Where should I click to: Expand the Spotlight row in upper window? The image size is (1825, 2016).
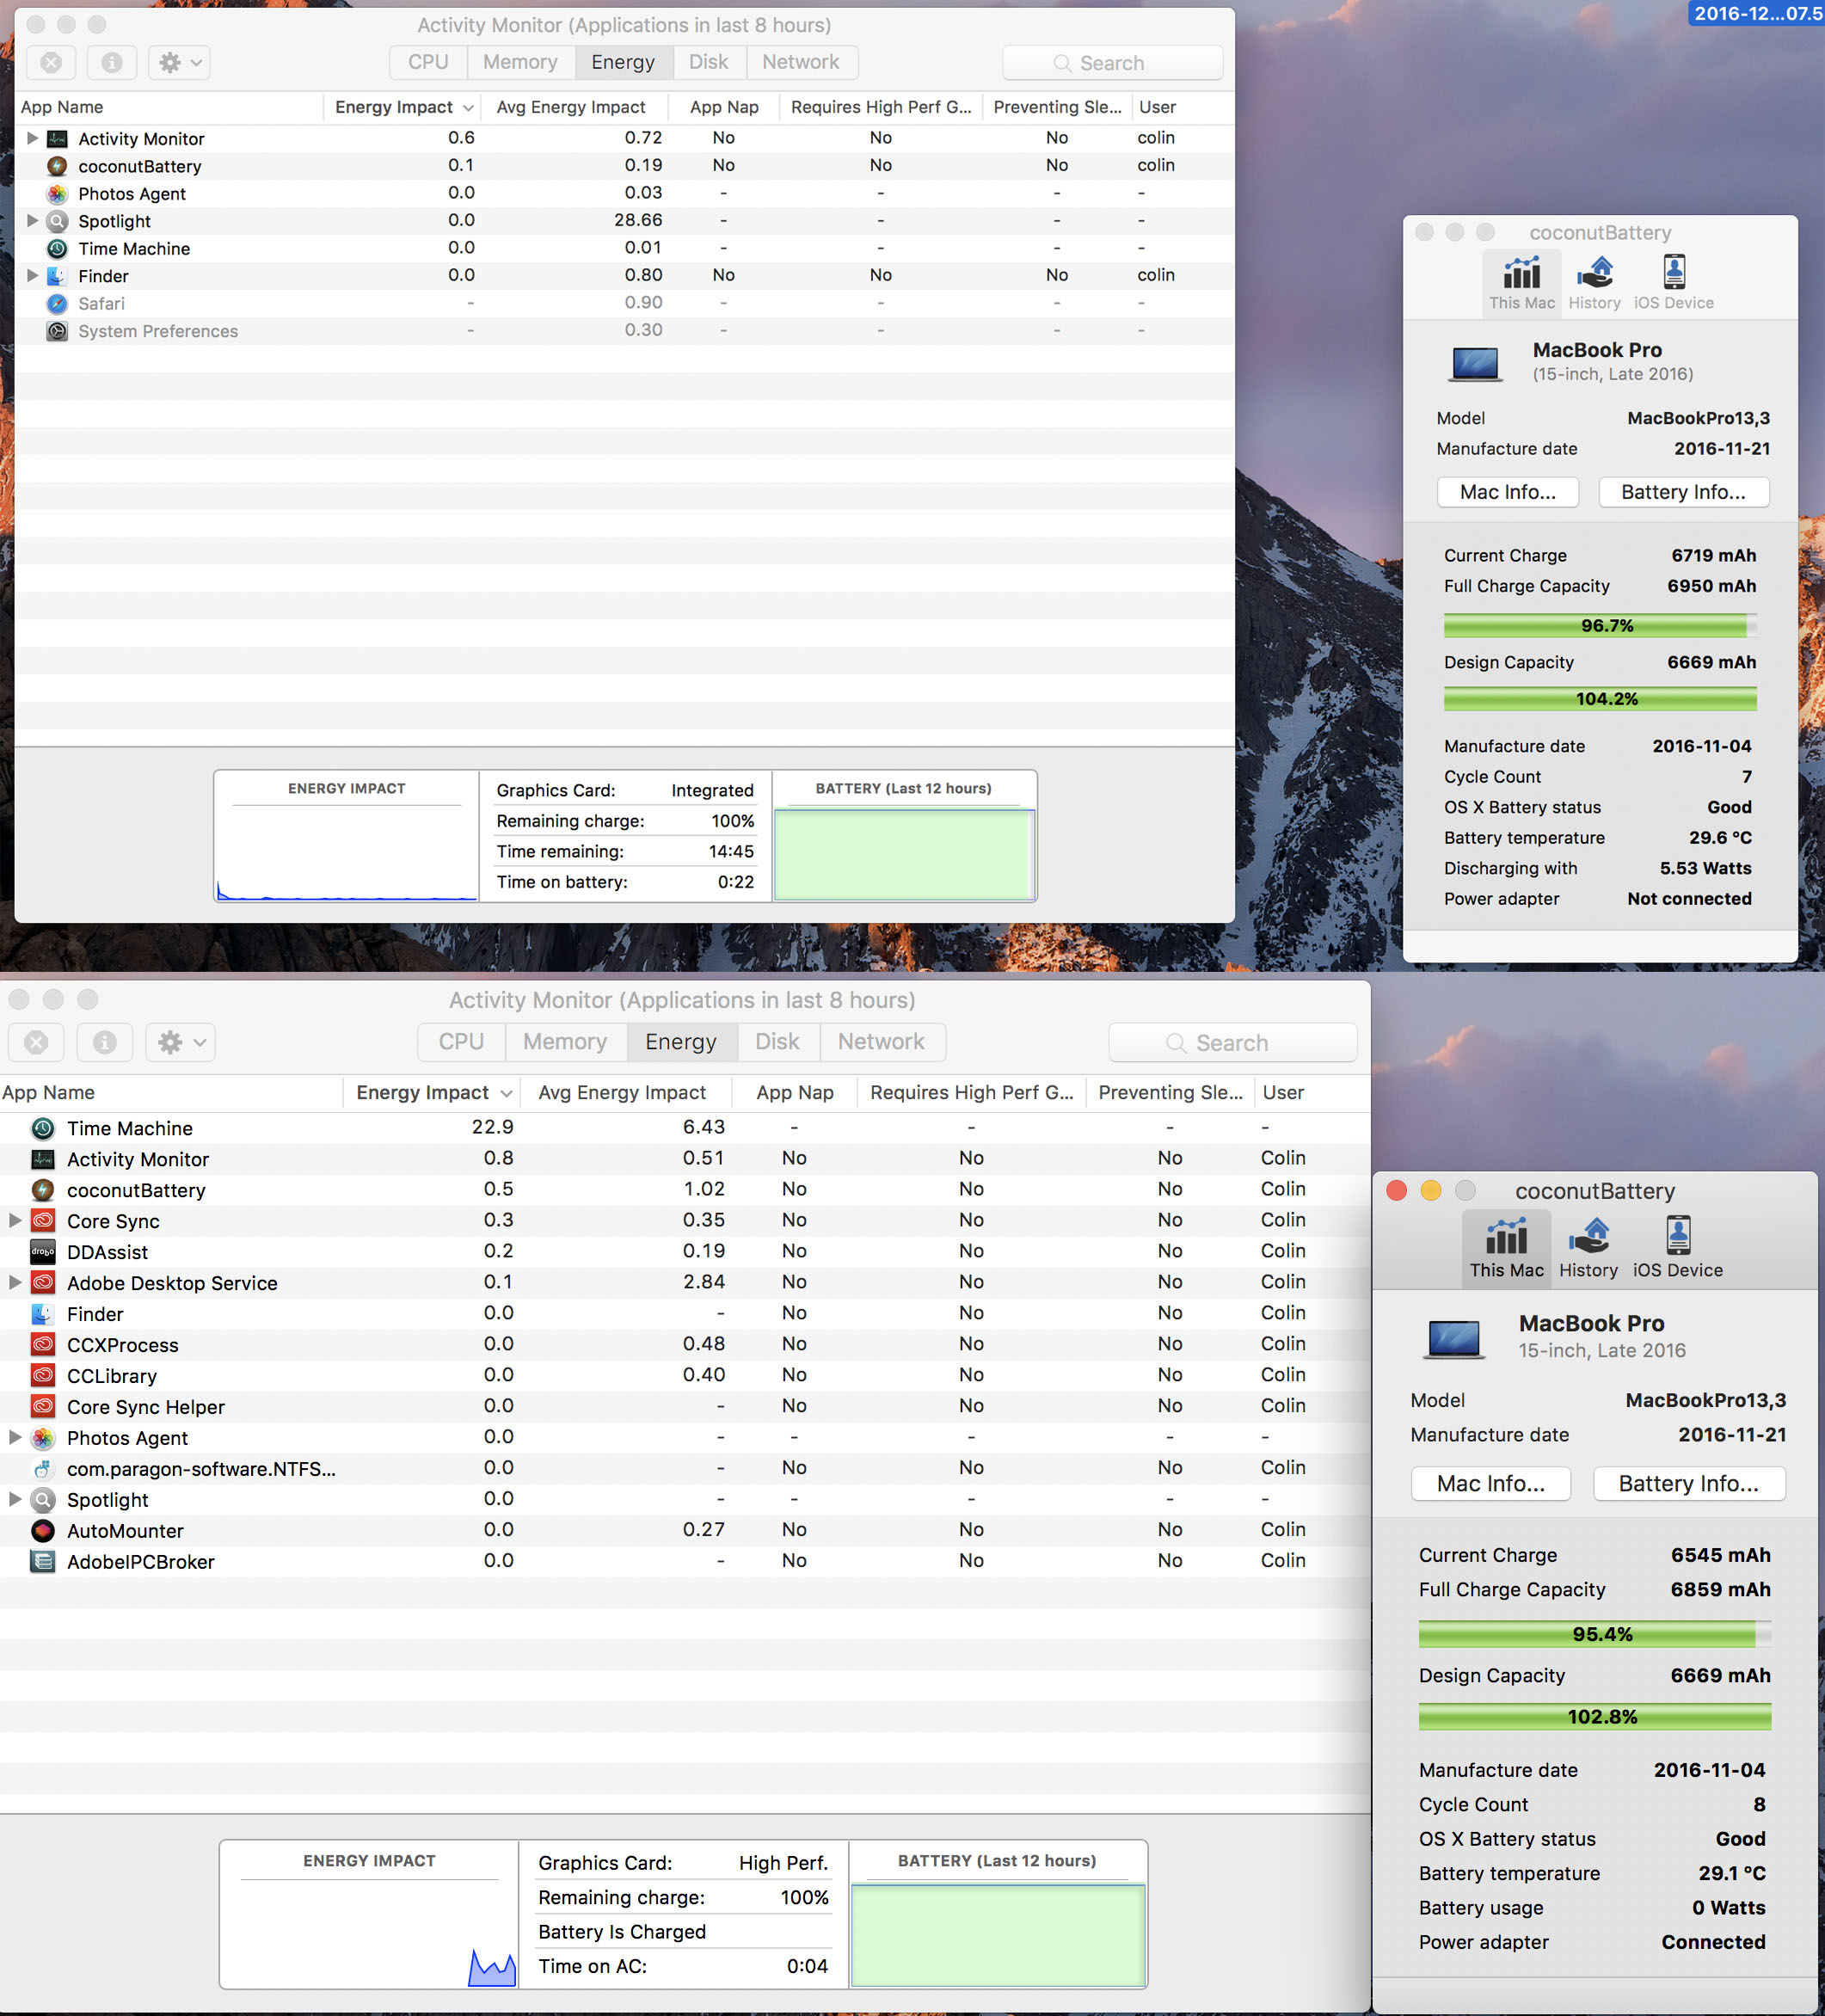pyautogui.click(x=32, y=220)
